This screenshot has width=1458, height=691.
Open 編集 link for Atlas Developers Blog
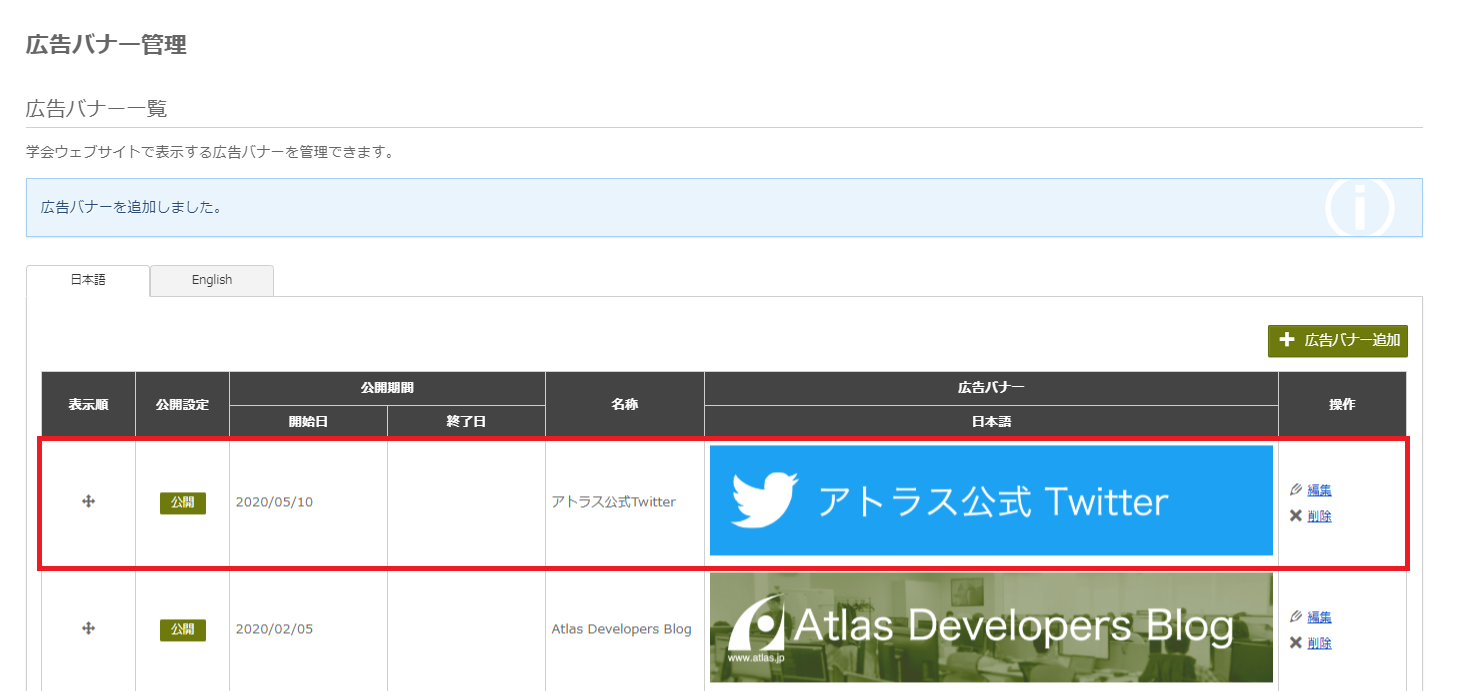[x=1319, y=617]
